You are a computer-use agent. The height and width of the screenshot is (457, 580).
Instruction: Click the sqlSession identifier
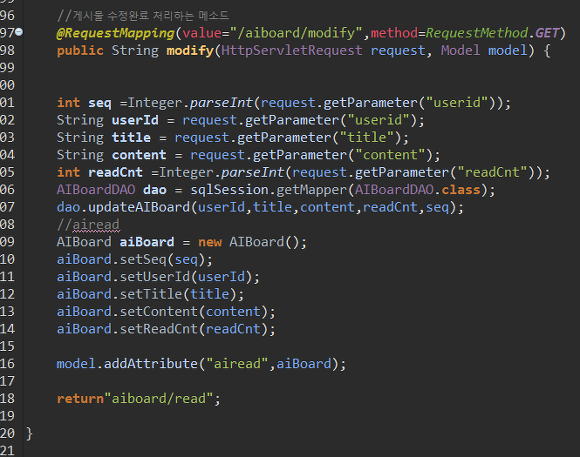(x=229, y=190)
